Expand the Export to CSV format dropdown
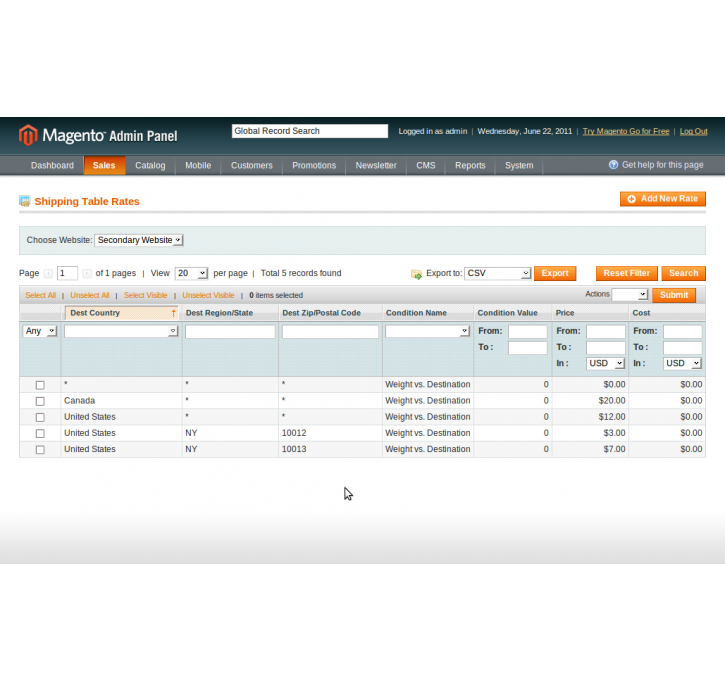 coord(497,273)
